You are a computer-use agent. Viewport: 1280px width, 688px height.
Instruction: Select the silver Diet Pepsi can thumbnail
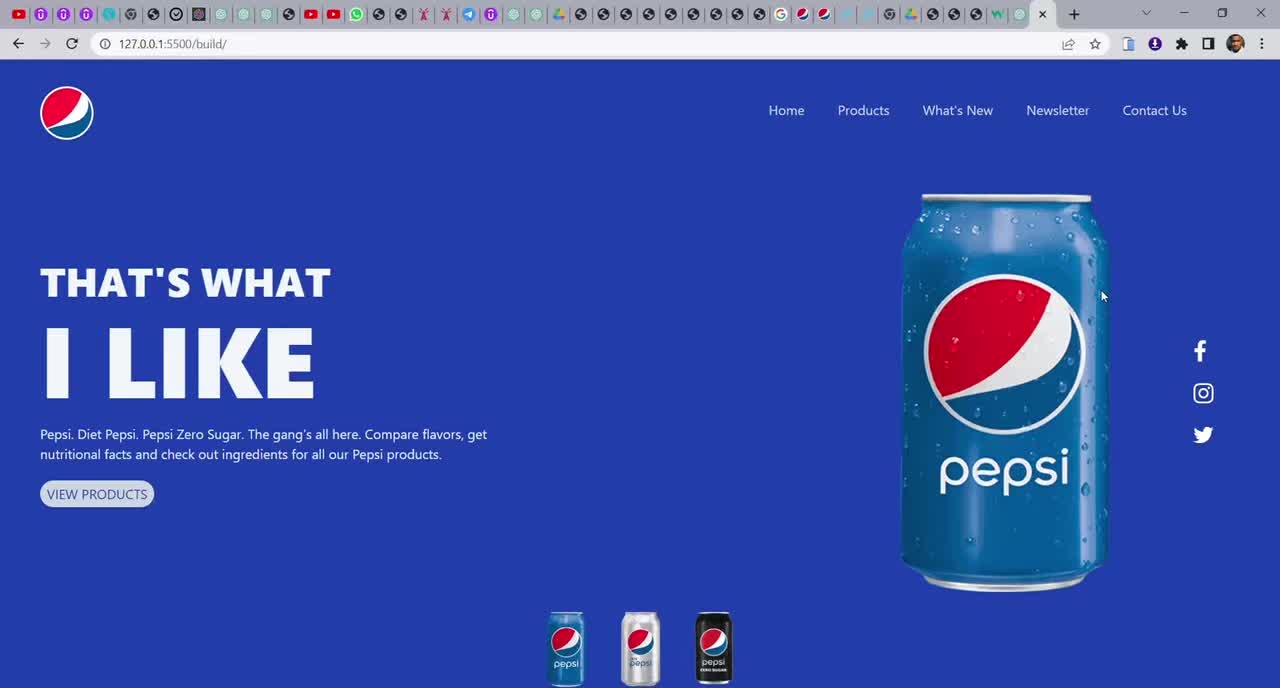coord(640,648)
